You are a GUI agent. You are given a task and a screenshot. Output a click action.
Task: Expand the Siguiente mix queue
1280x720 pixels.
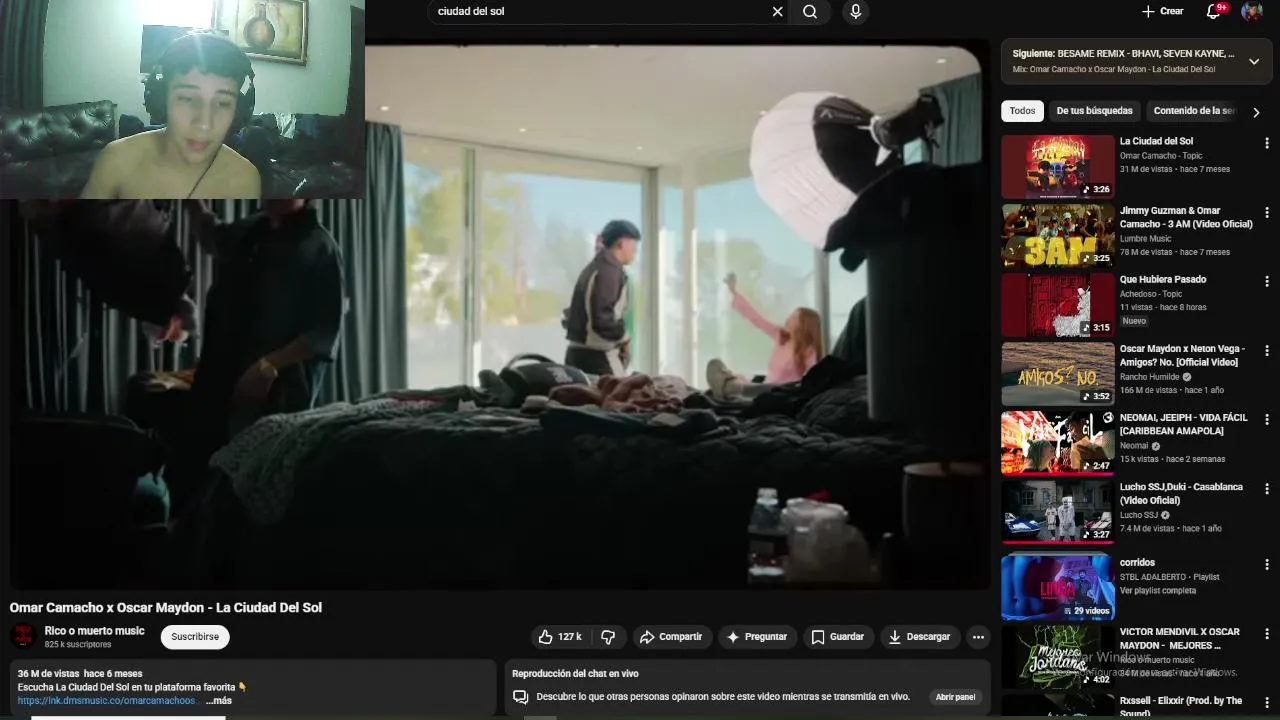(1254, 62)
